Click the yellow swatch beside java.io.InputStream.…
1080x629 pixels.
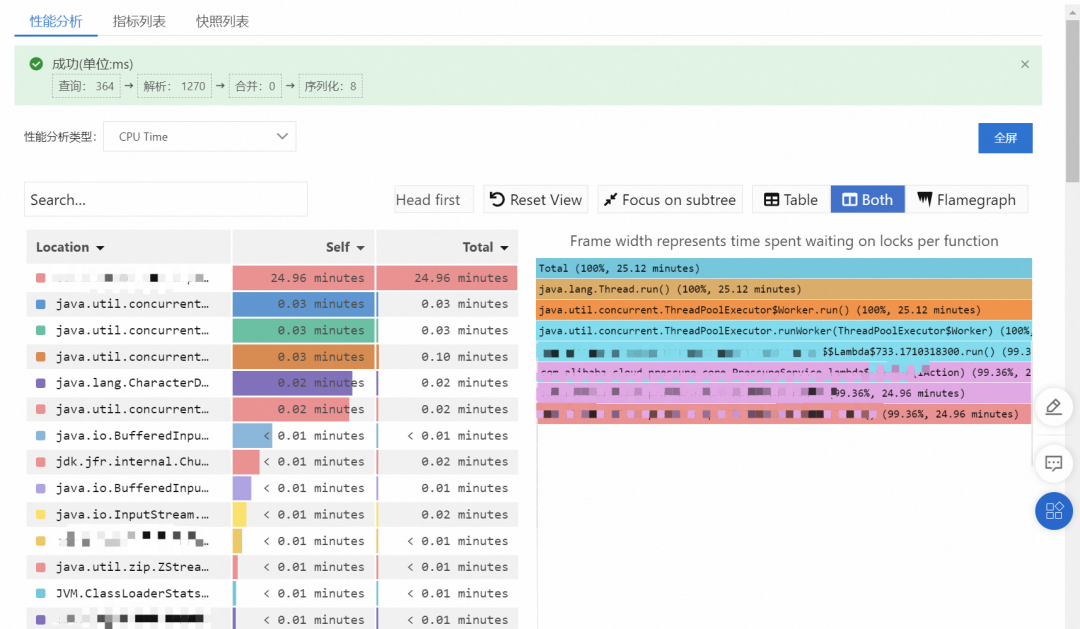41,515
